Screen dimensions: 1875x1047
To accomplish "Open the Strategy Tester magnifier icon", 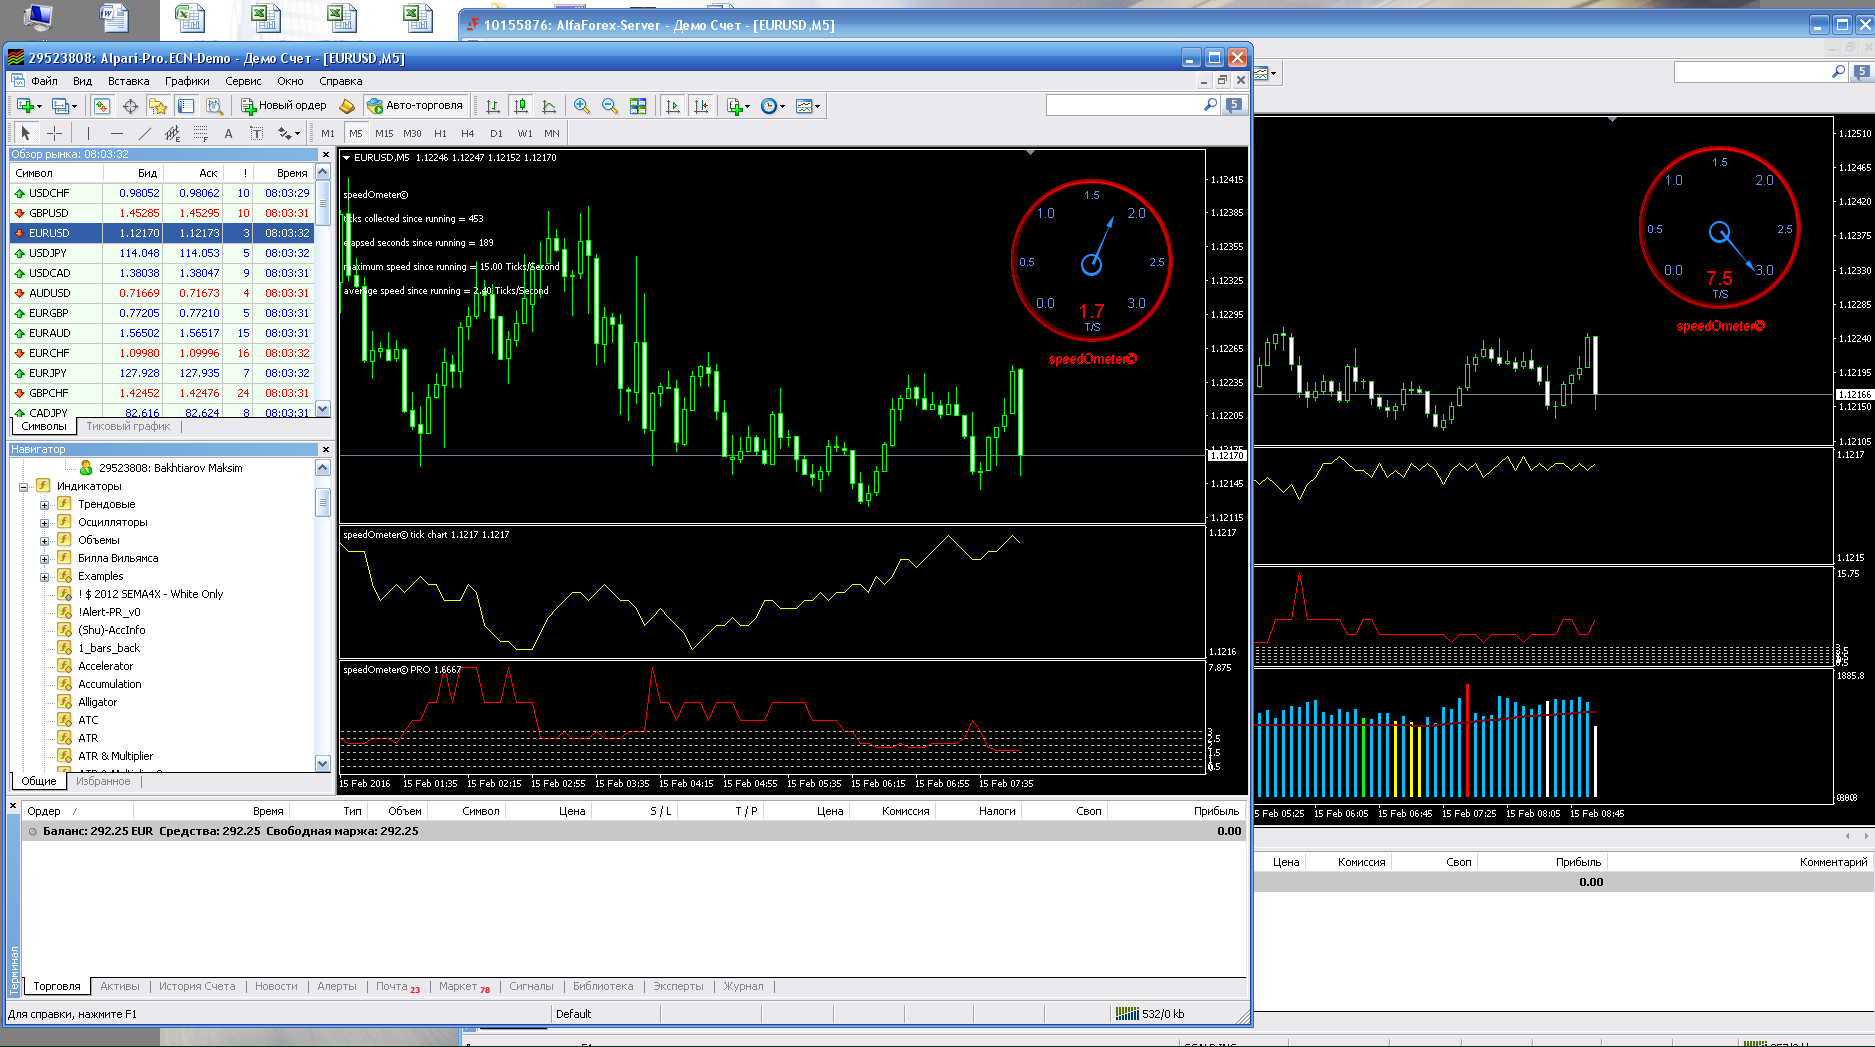I will coord(214,106).
